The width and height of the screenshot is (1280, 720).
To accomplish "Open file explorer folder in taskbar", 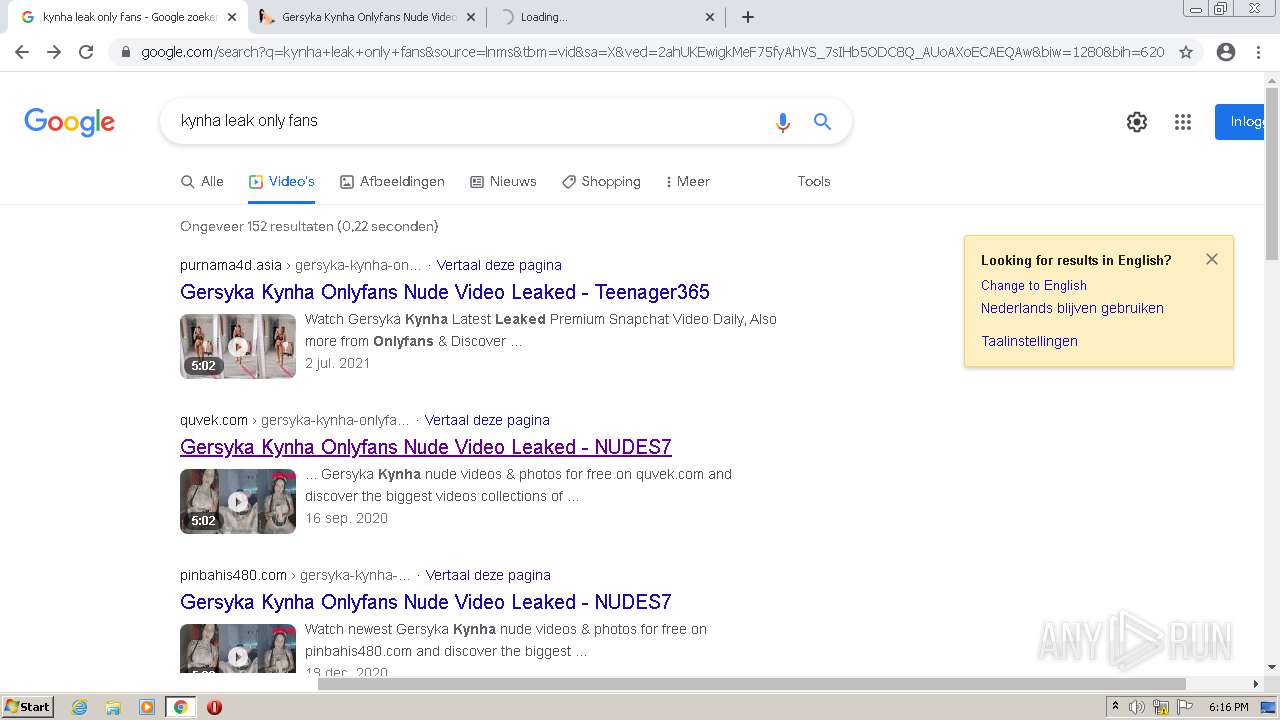I will (113, 707).
